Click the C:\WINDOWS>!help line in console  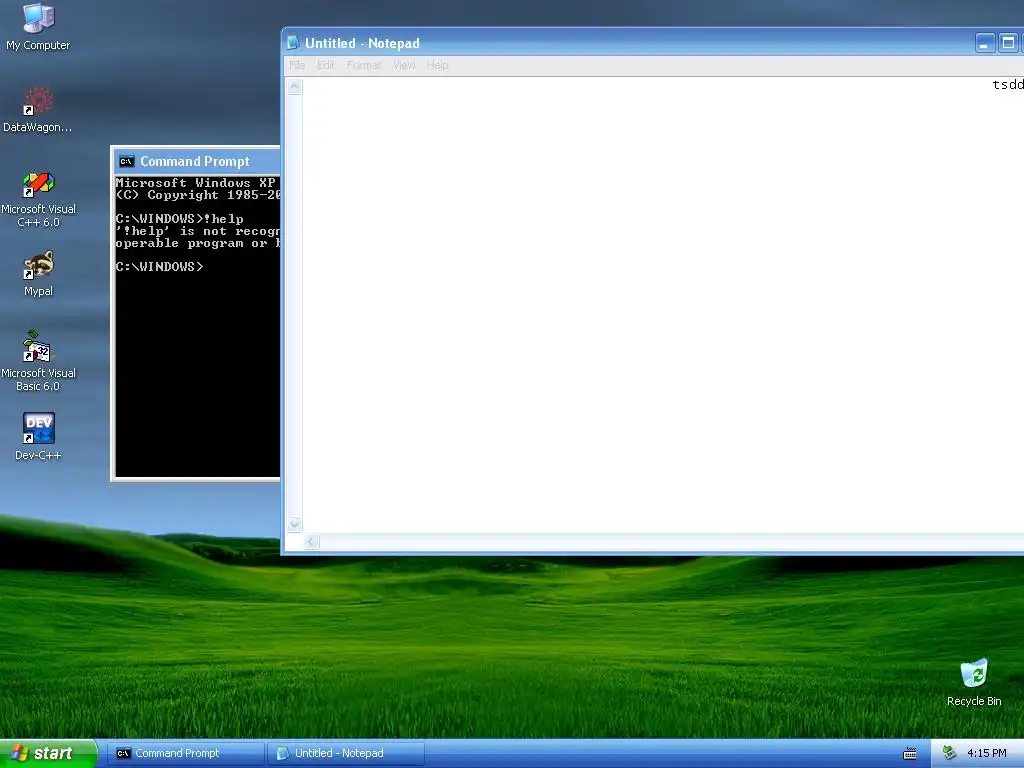pos(180,219)
